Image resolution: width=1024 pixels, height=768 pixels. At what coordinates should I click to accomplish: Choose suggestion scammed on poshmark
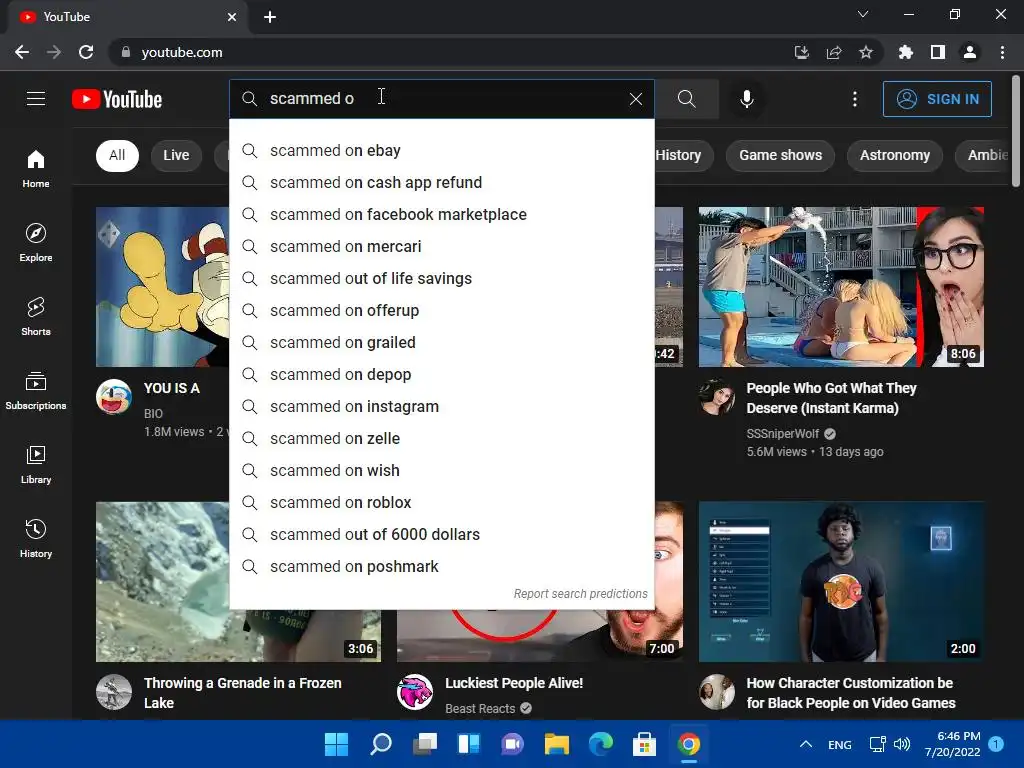click(442, 567)
